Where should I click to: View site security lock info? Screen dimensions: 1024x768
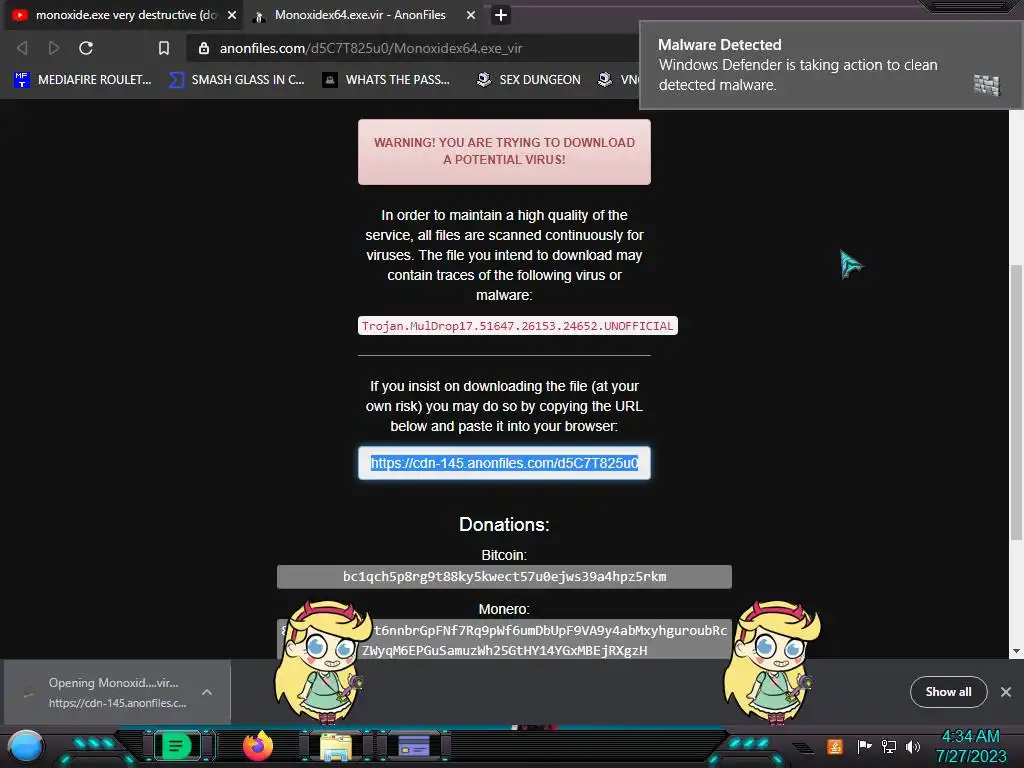pos(204,48)
